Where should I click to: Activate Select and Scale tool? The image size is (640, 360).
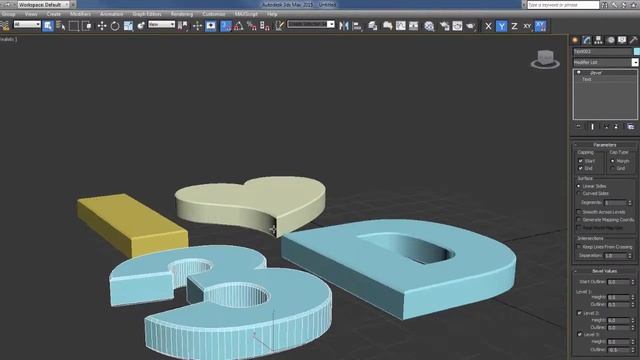coord(128,26)
